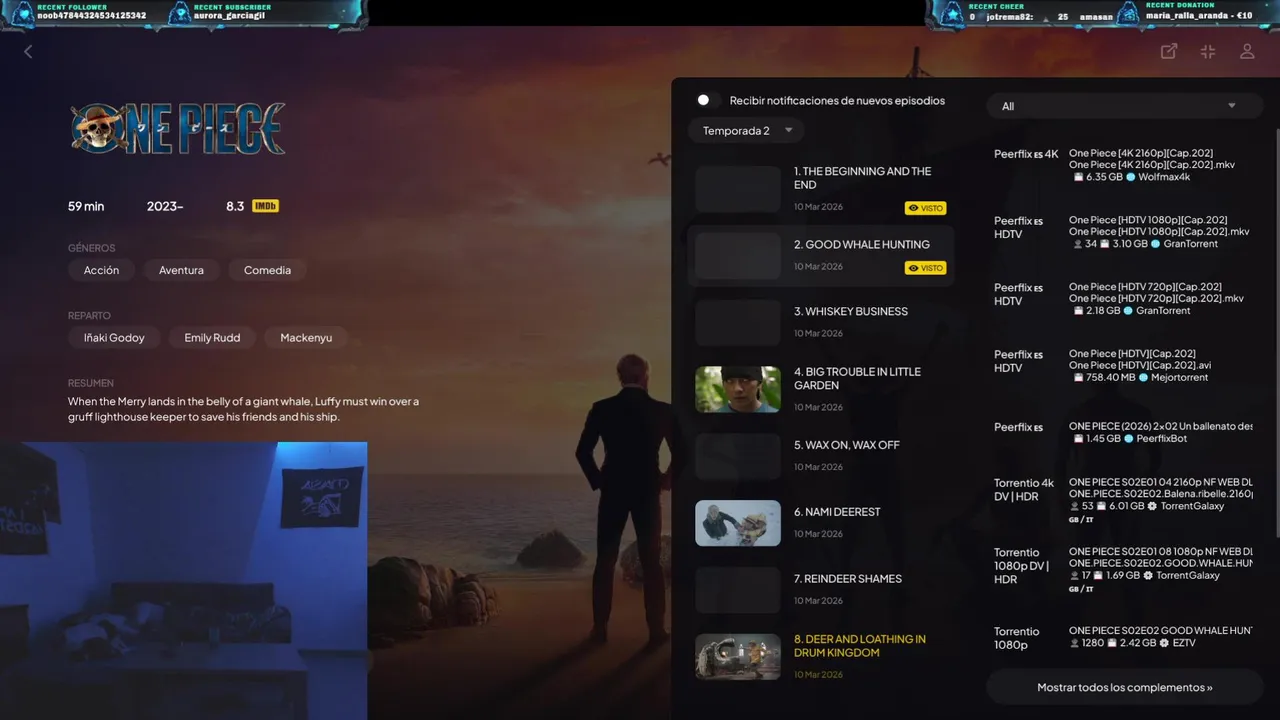Select episode 4 Big Trouble in Little Garden
The width and height of the screenshot is (1280, 720).
[820, 389]
